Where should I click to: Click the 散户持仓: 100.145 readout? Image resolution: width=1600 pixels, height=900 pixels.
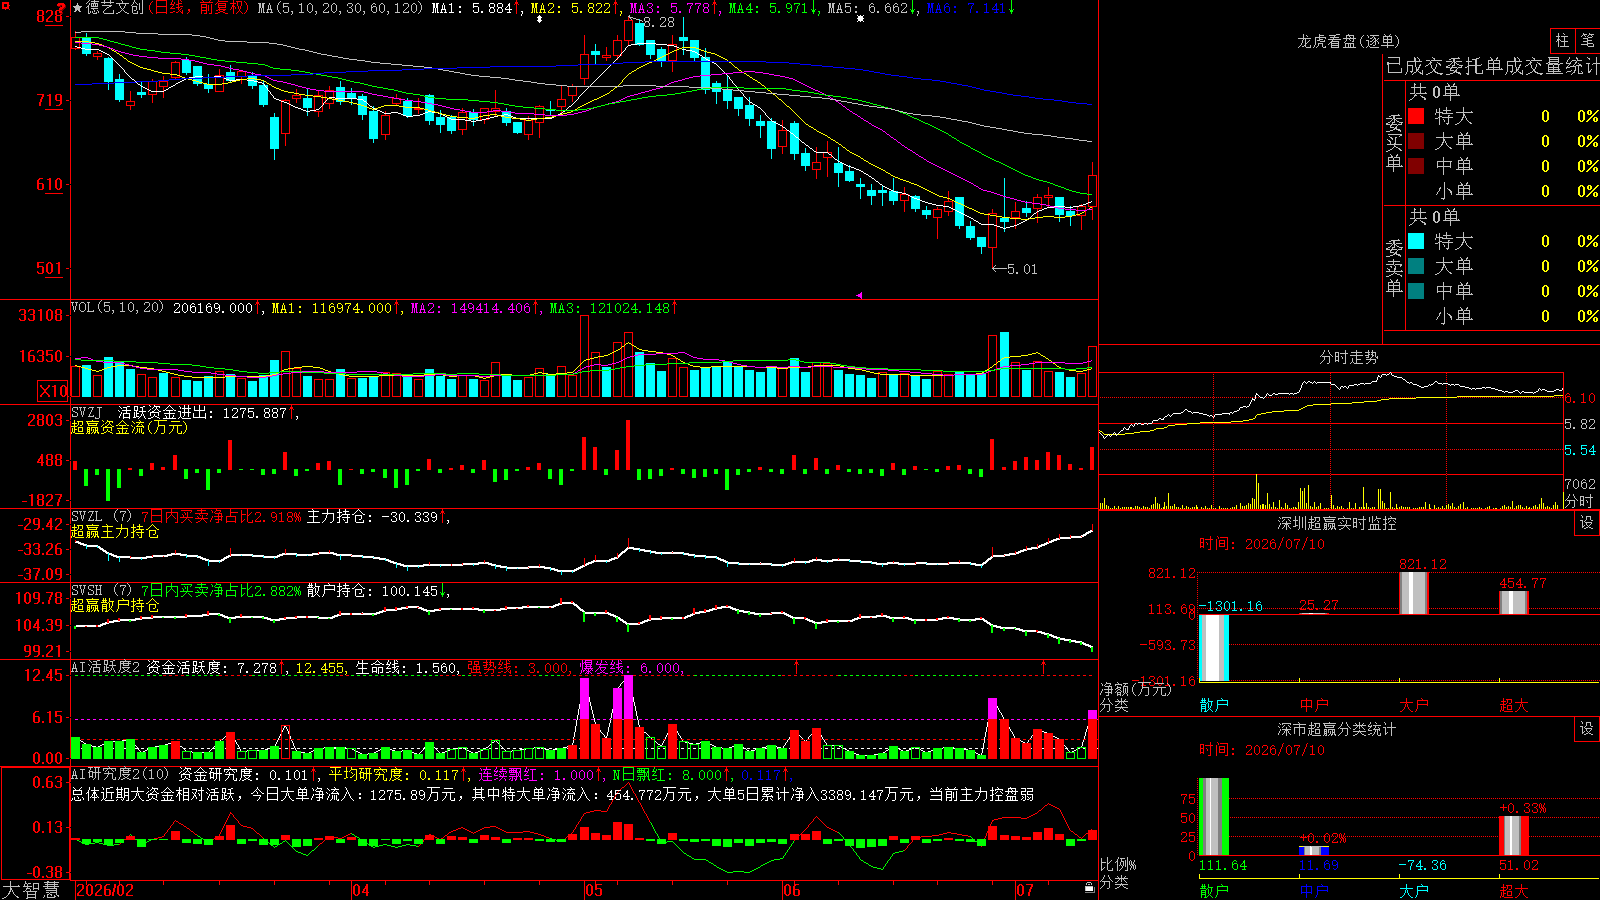pyautogui.click(x=378, y=591)
